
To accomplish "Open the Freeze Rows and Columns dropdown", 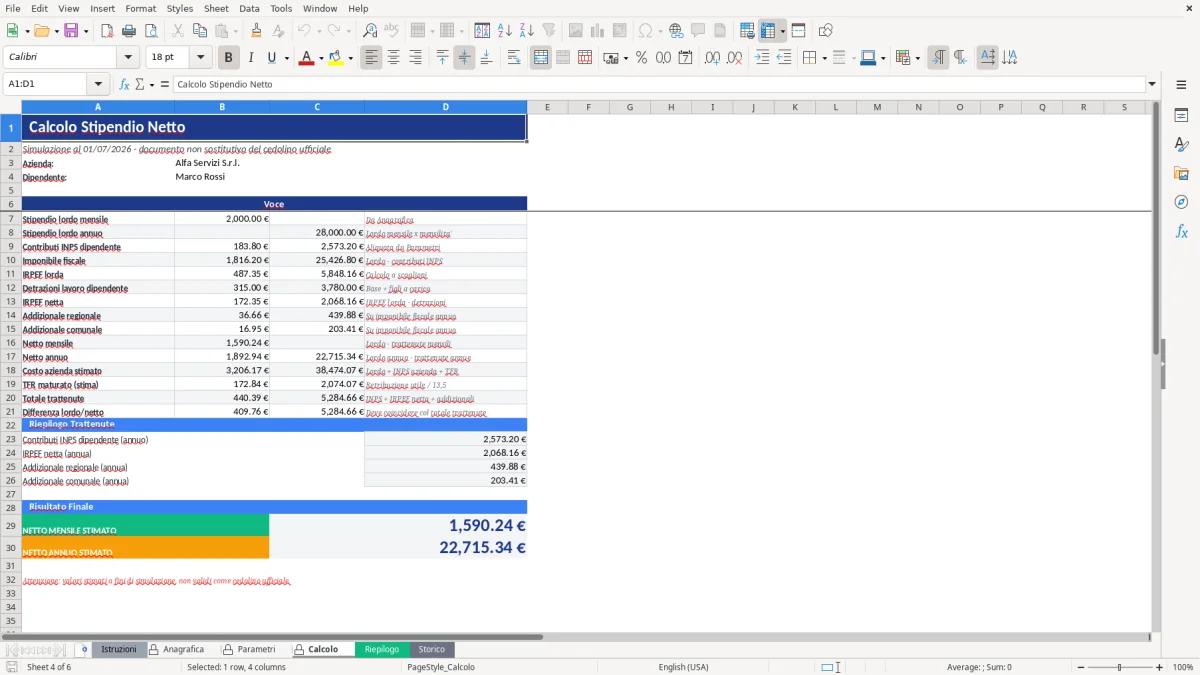I will [783, 31].
